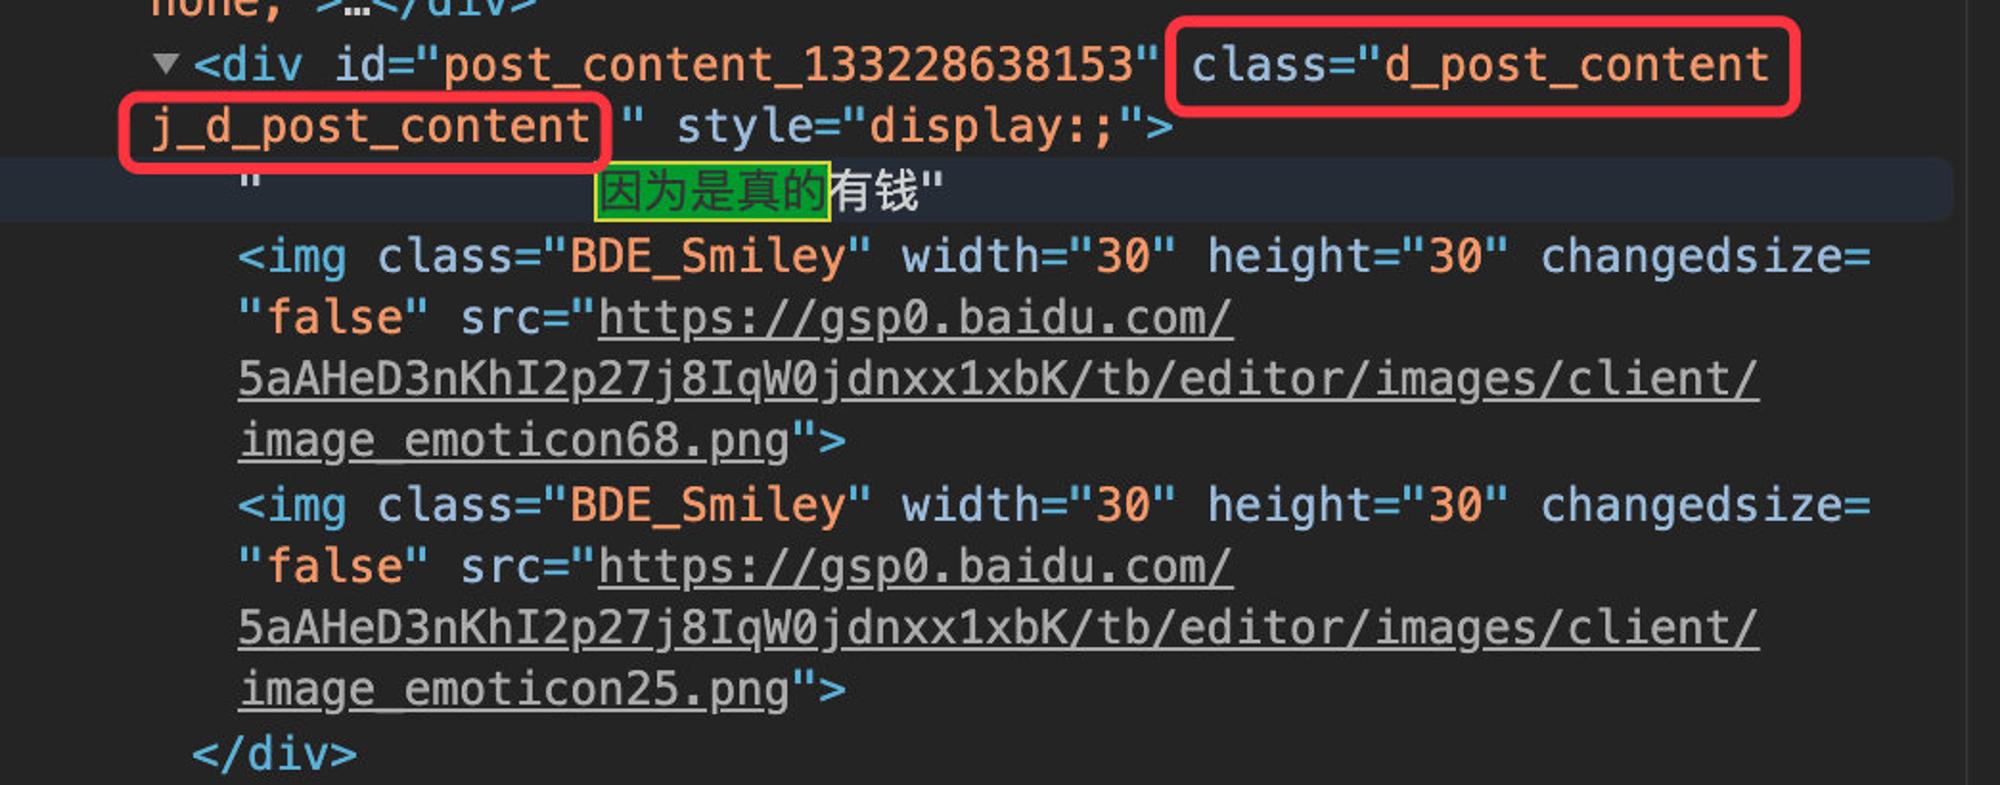Click the 有钱 text node

point(874,191)
